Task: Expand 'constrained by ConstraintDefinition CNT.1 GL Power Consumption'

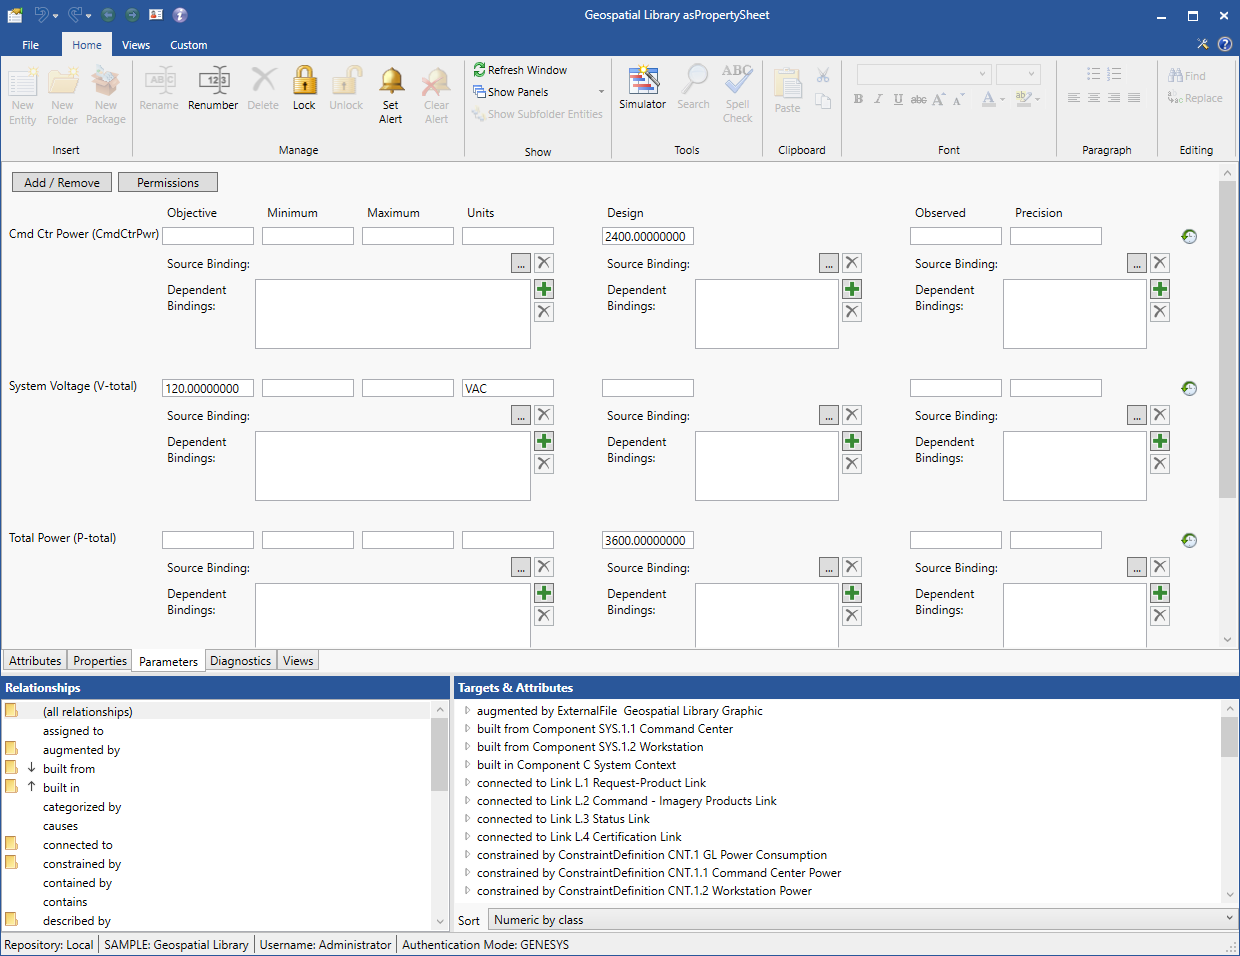Action: click(x=467, y=855)
